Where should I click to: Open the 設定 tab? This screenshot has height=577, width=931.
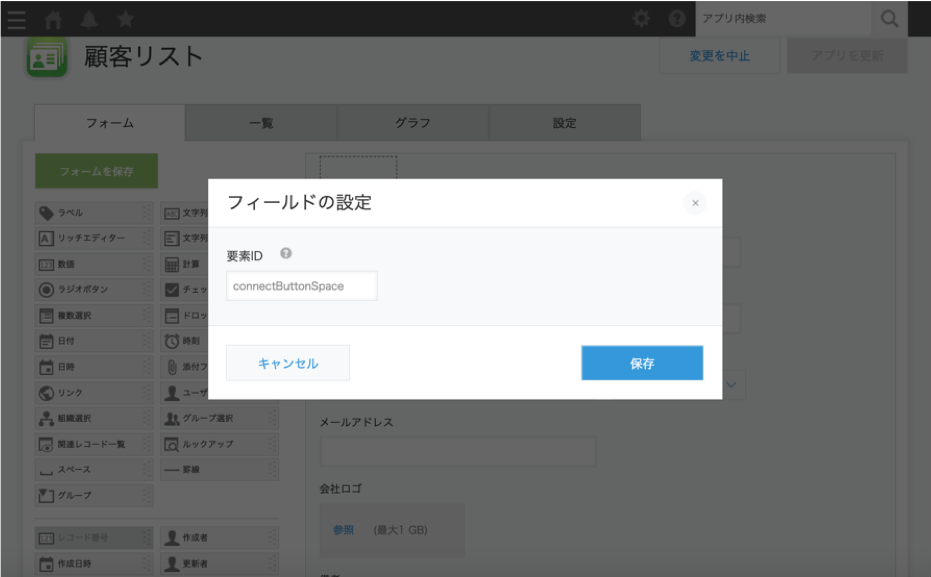(565, 123)
